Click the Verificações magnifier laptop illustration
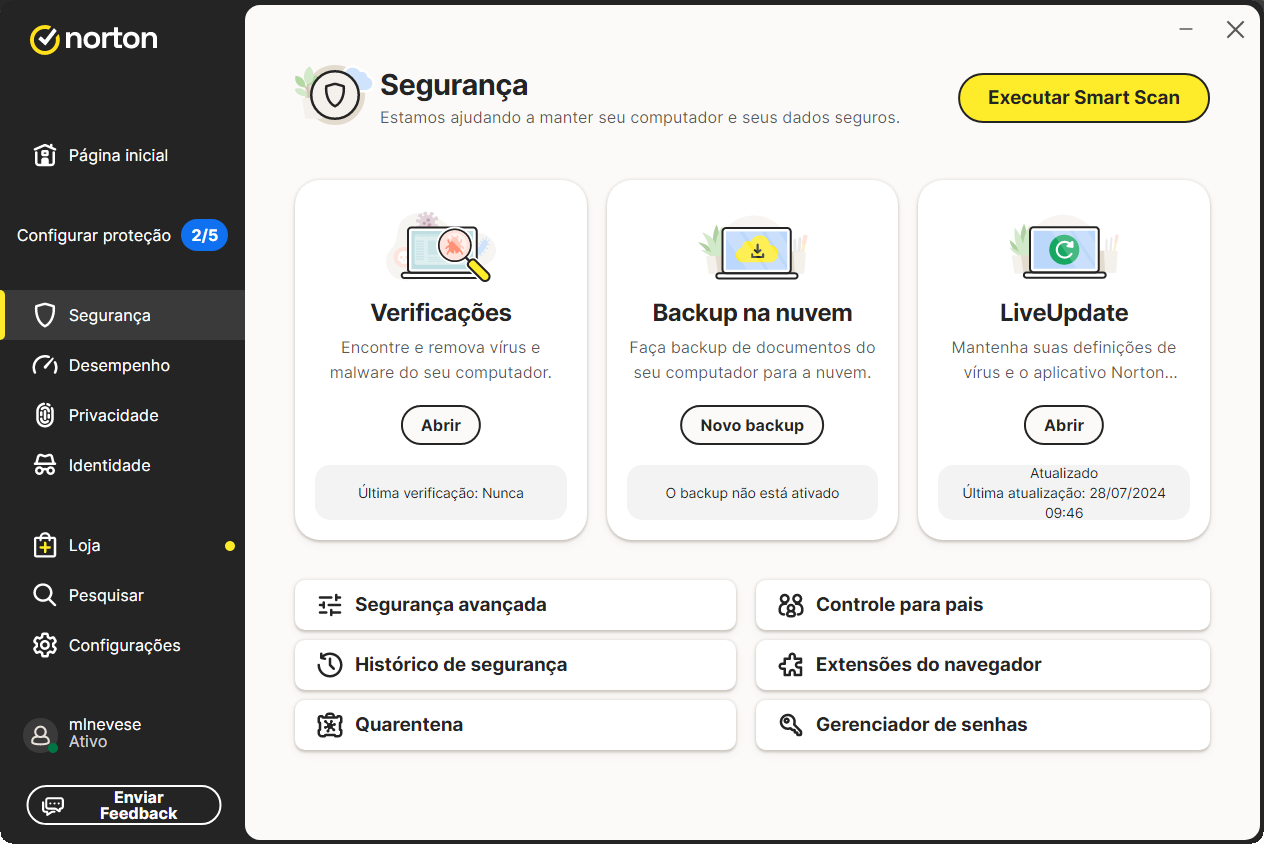1264x844 pixels. point(441,248)
